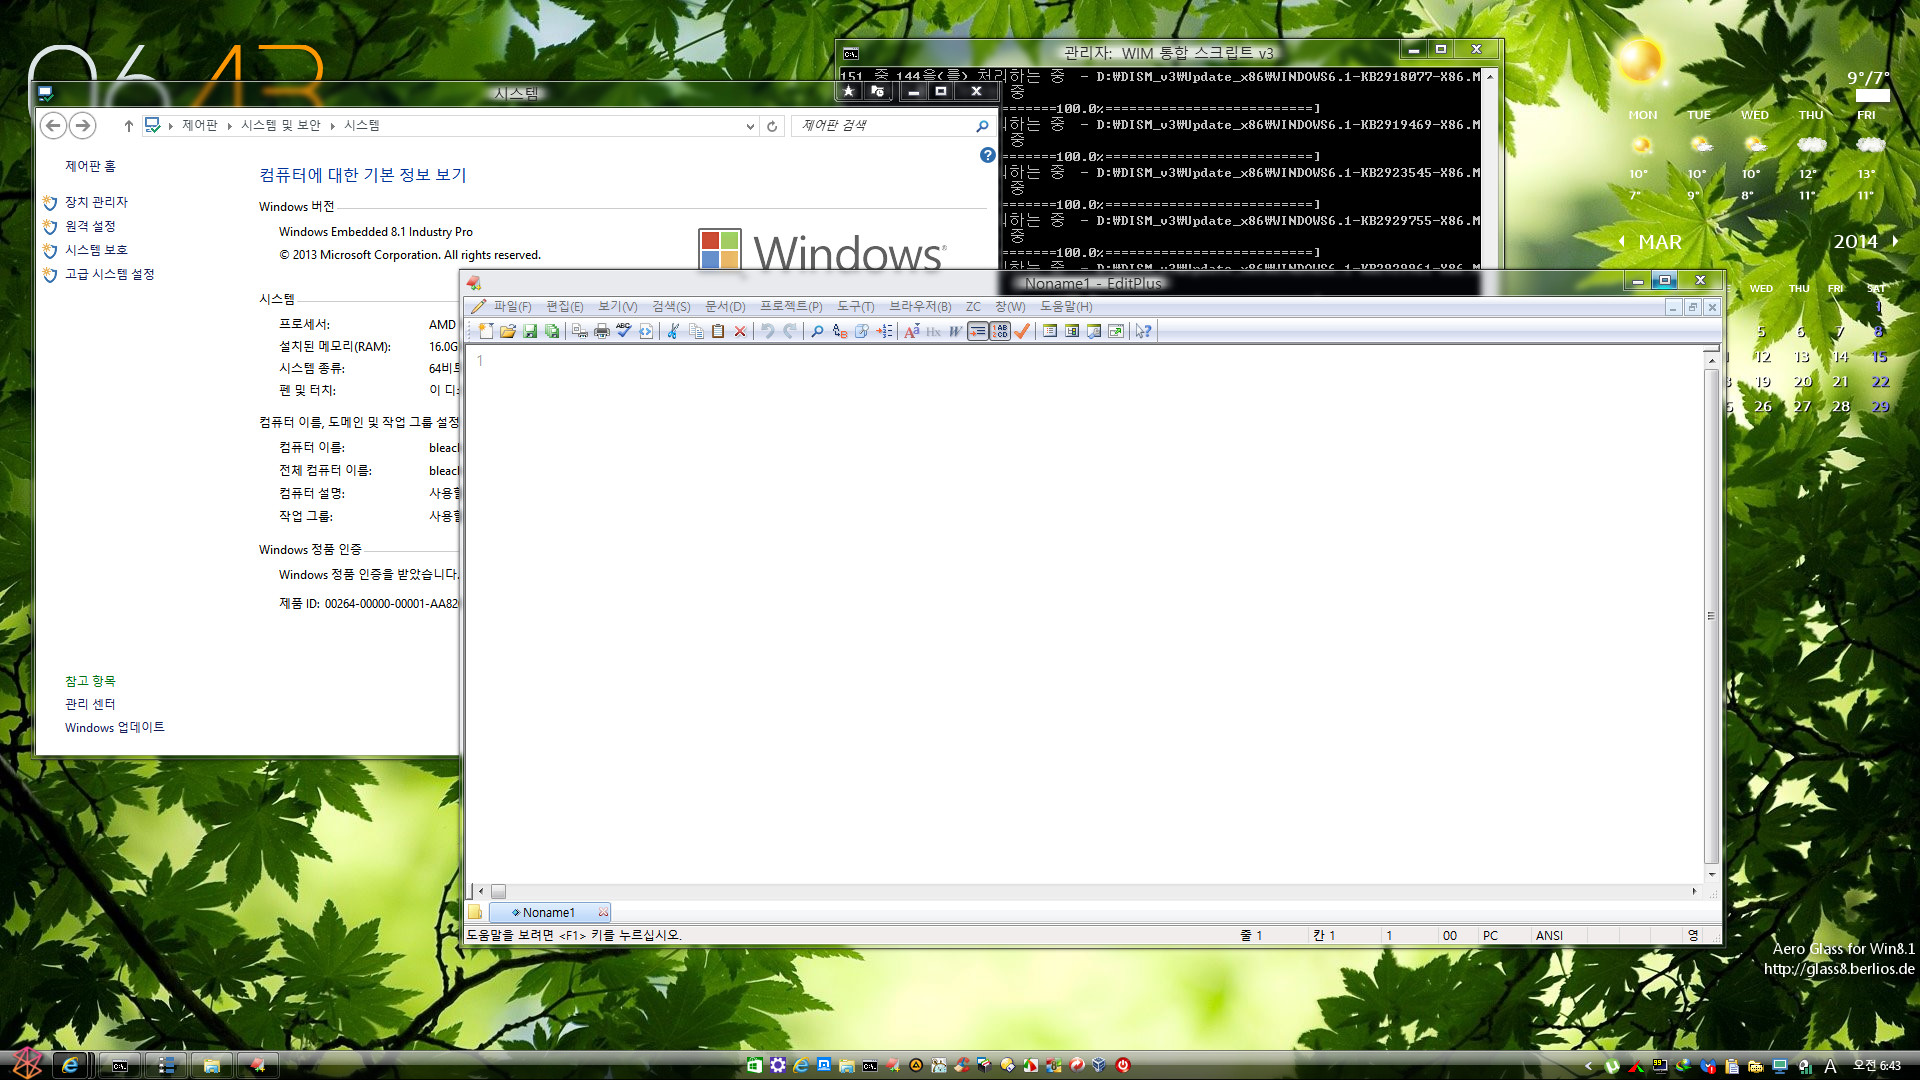
Task: Click the Paste clipboard icon
Action: (718, 331)
